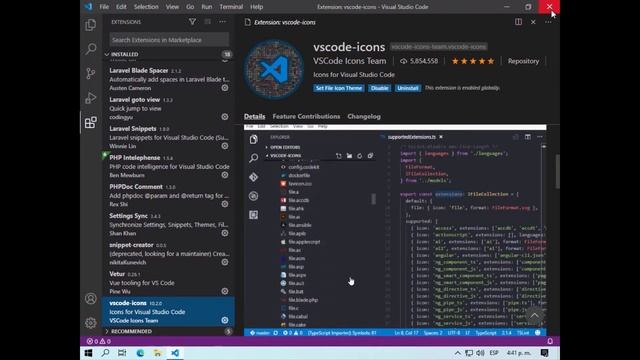Select the Extensions view icon
Image resolution: width=640 pixels, height=360 pixels.
[91, 122]
